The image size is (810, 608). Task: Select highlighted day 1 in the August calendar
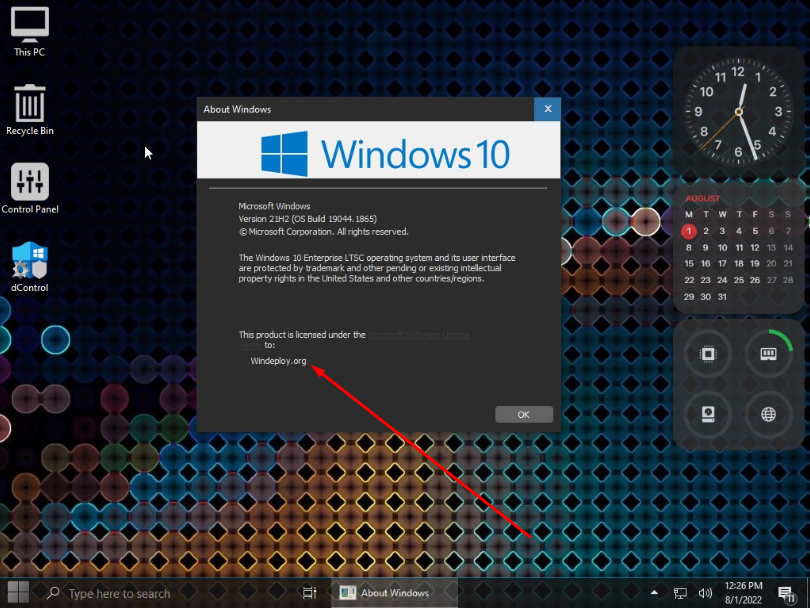[x=689, y=231]
